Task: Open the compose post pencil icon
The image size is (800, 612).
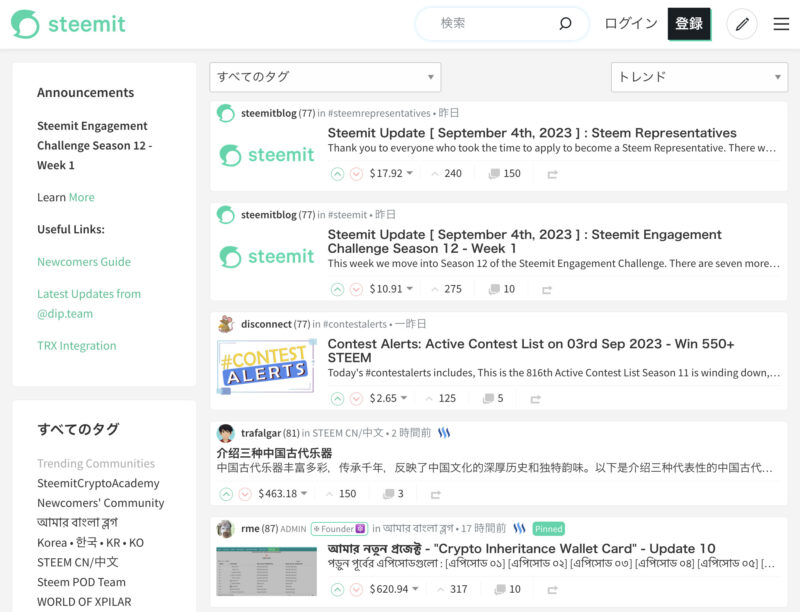Action: click(742, 24)
